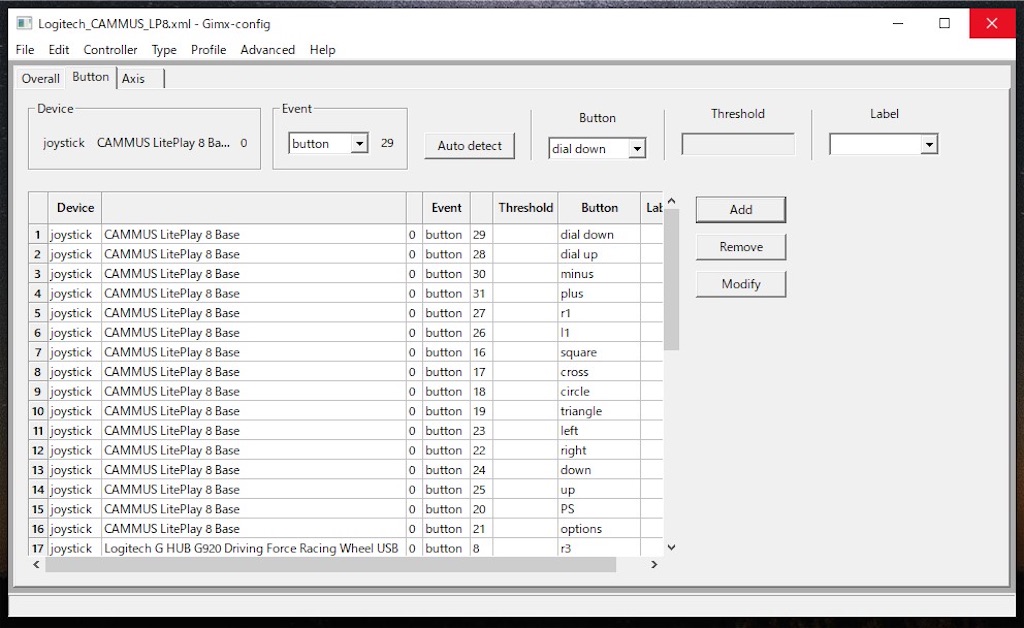Open the Type menu
The height and width of the screenshot is (628, 1024).
164,50
